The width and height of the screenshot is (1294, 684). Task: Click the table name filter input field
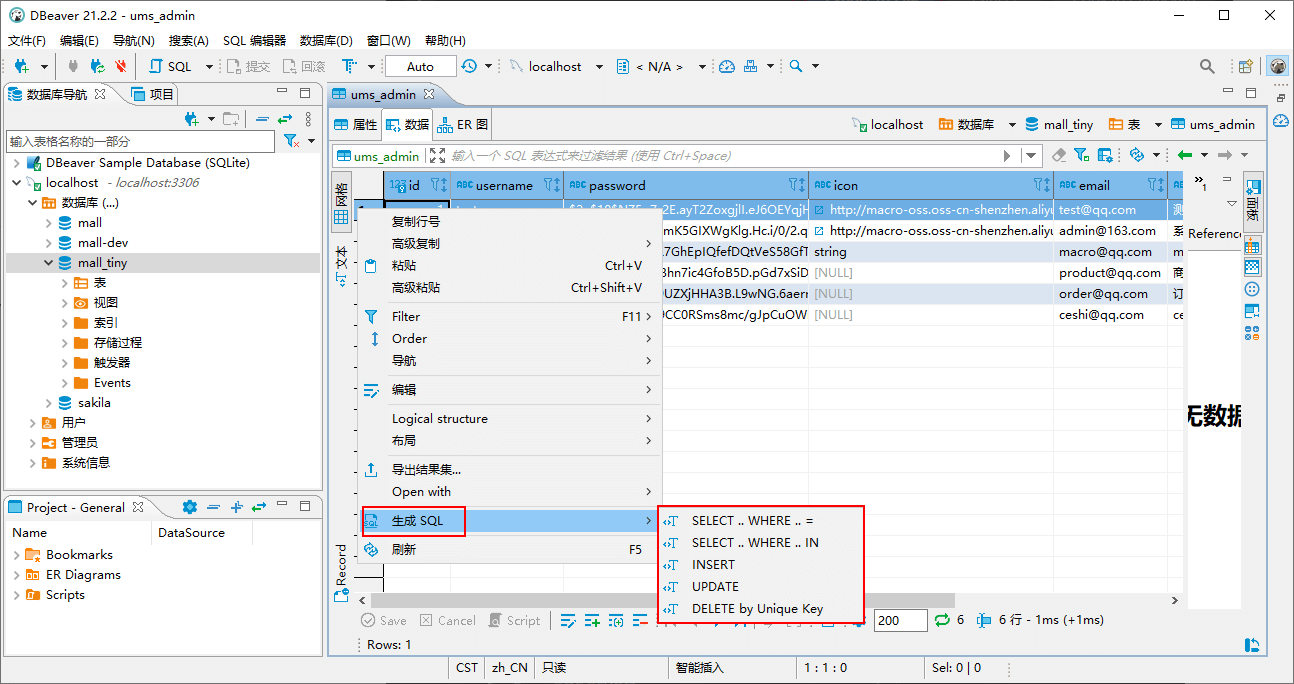[140, 141]
